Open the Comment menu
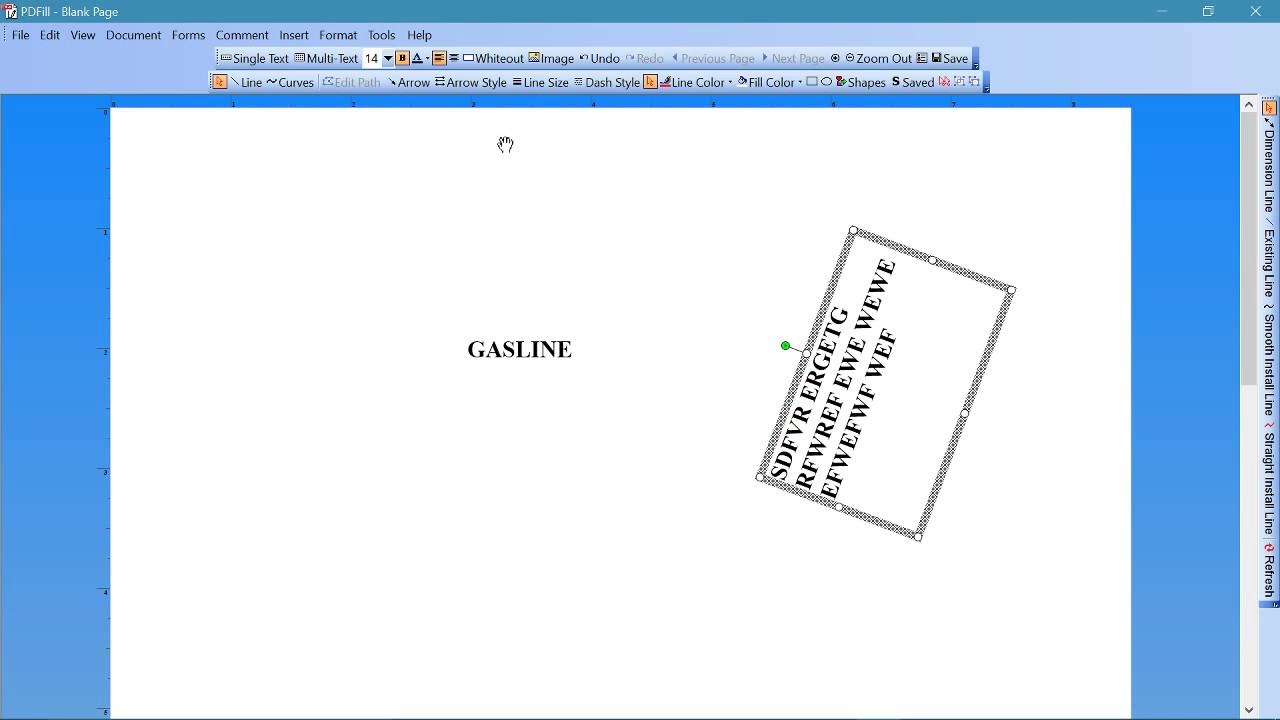The image size is (1280, 720). tap(242, 35)
